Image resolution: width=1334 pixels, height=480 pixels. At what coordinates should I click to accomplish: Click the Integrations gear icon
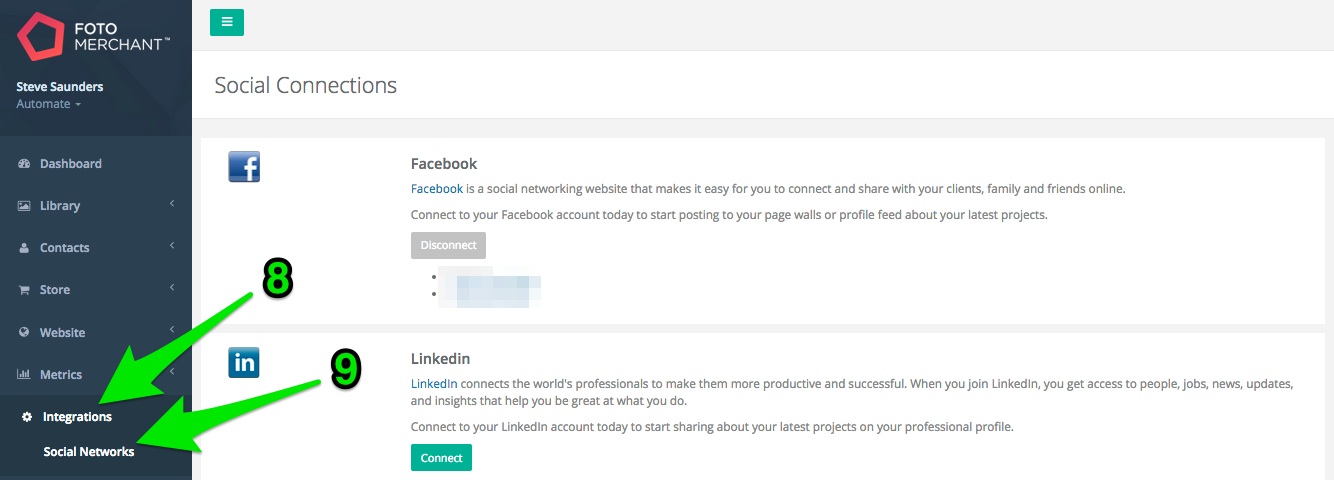(28, 417)
